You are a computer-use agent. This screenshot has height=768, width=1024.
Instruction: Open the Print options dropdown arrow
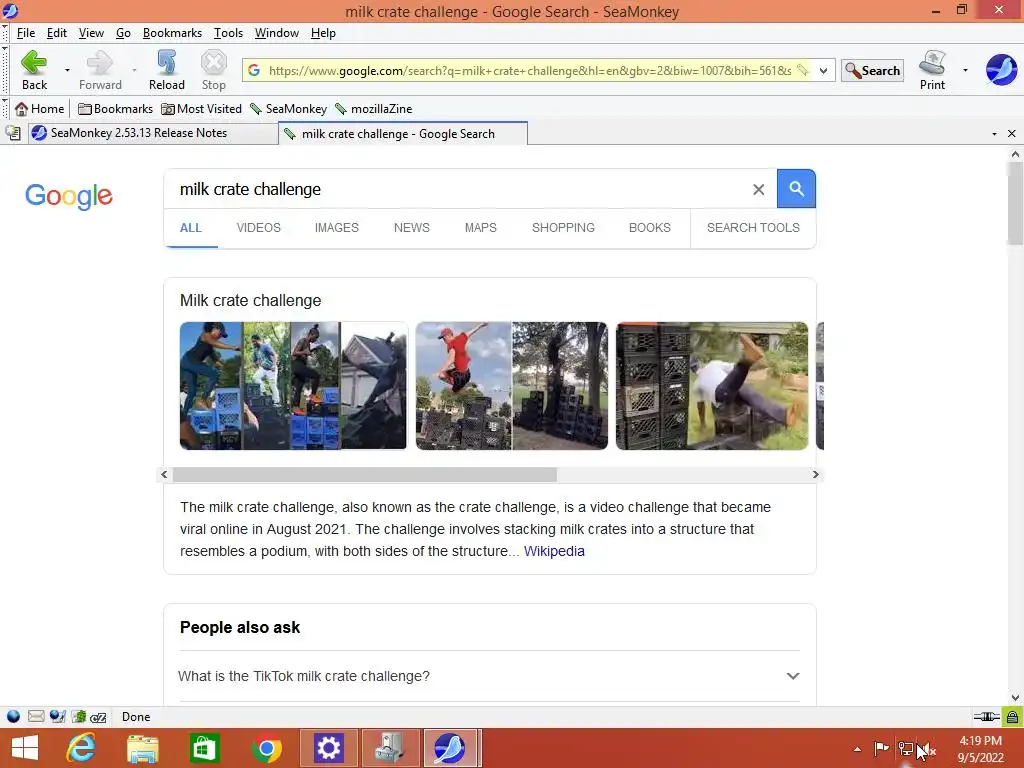coord(965,70)
